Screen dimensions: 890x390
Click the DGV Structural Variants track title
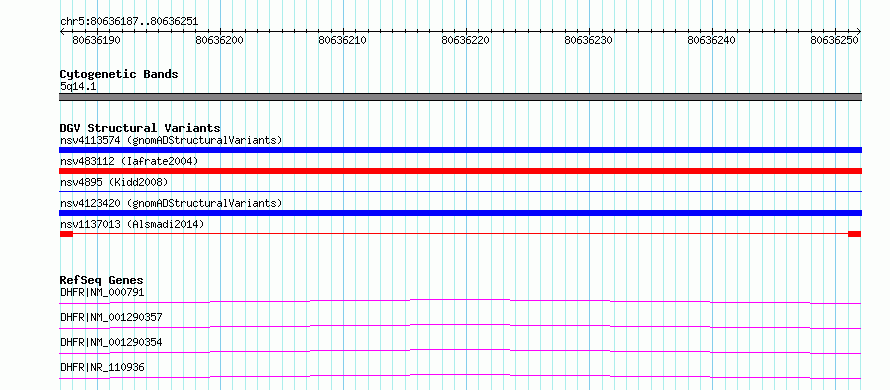140,128
